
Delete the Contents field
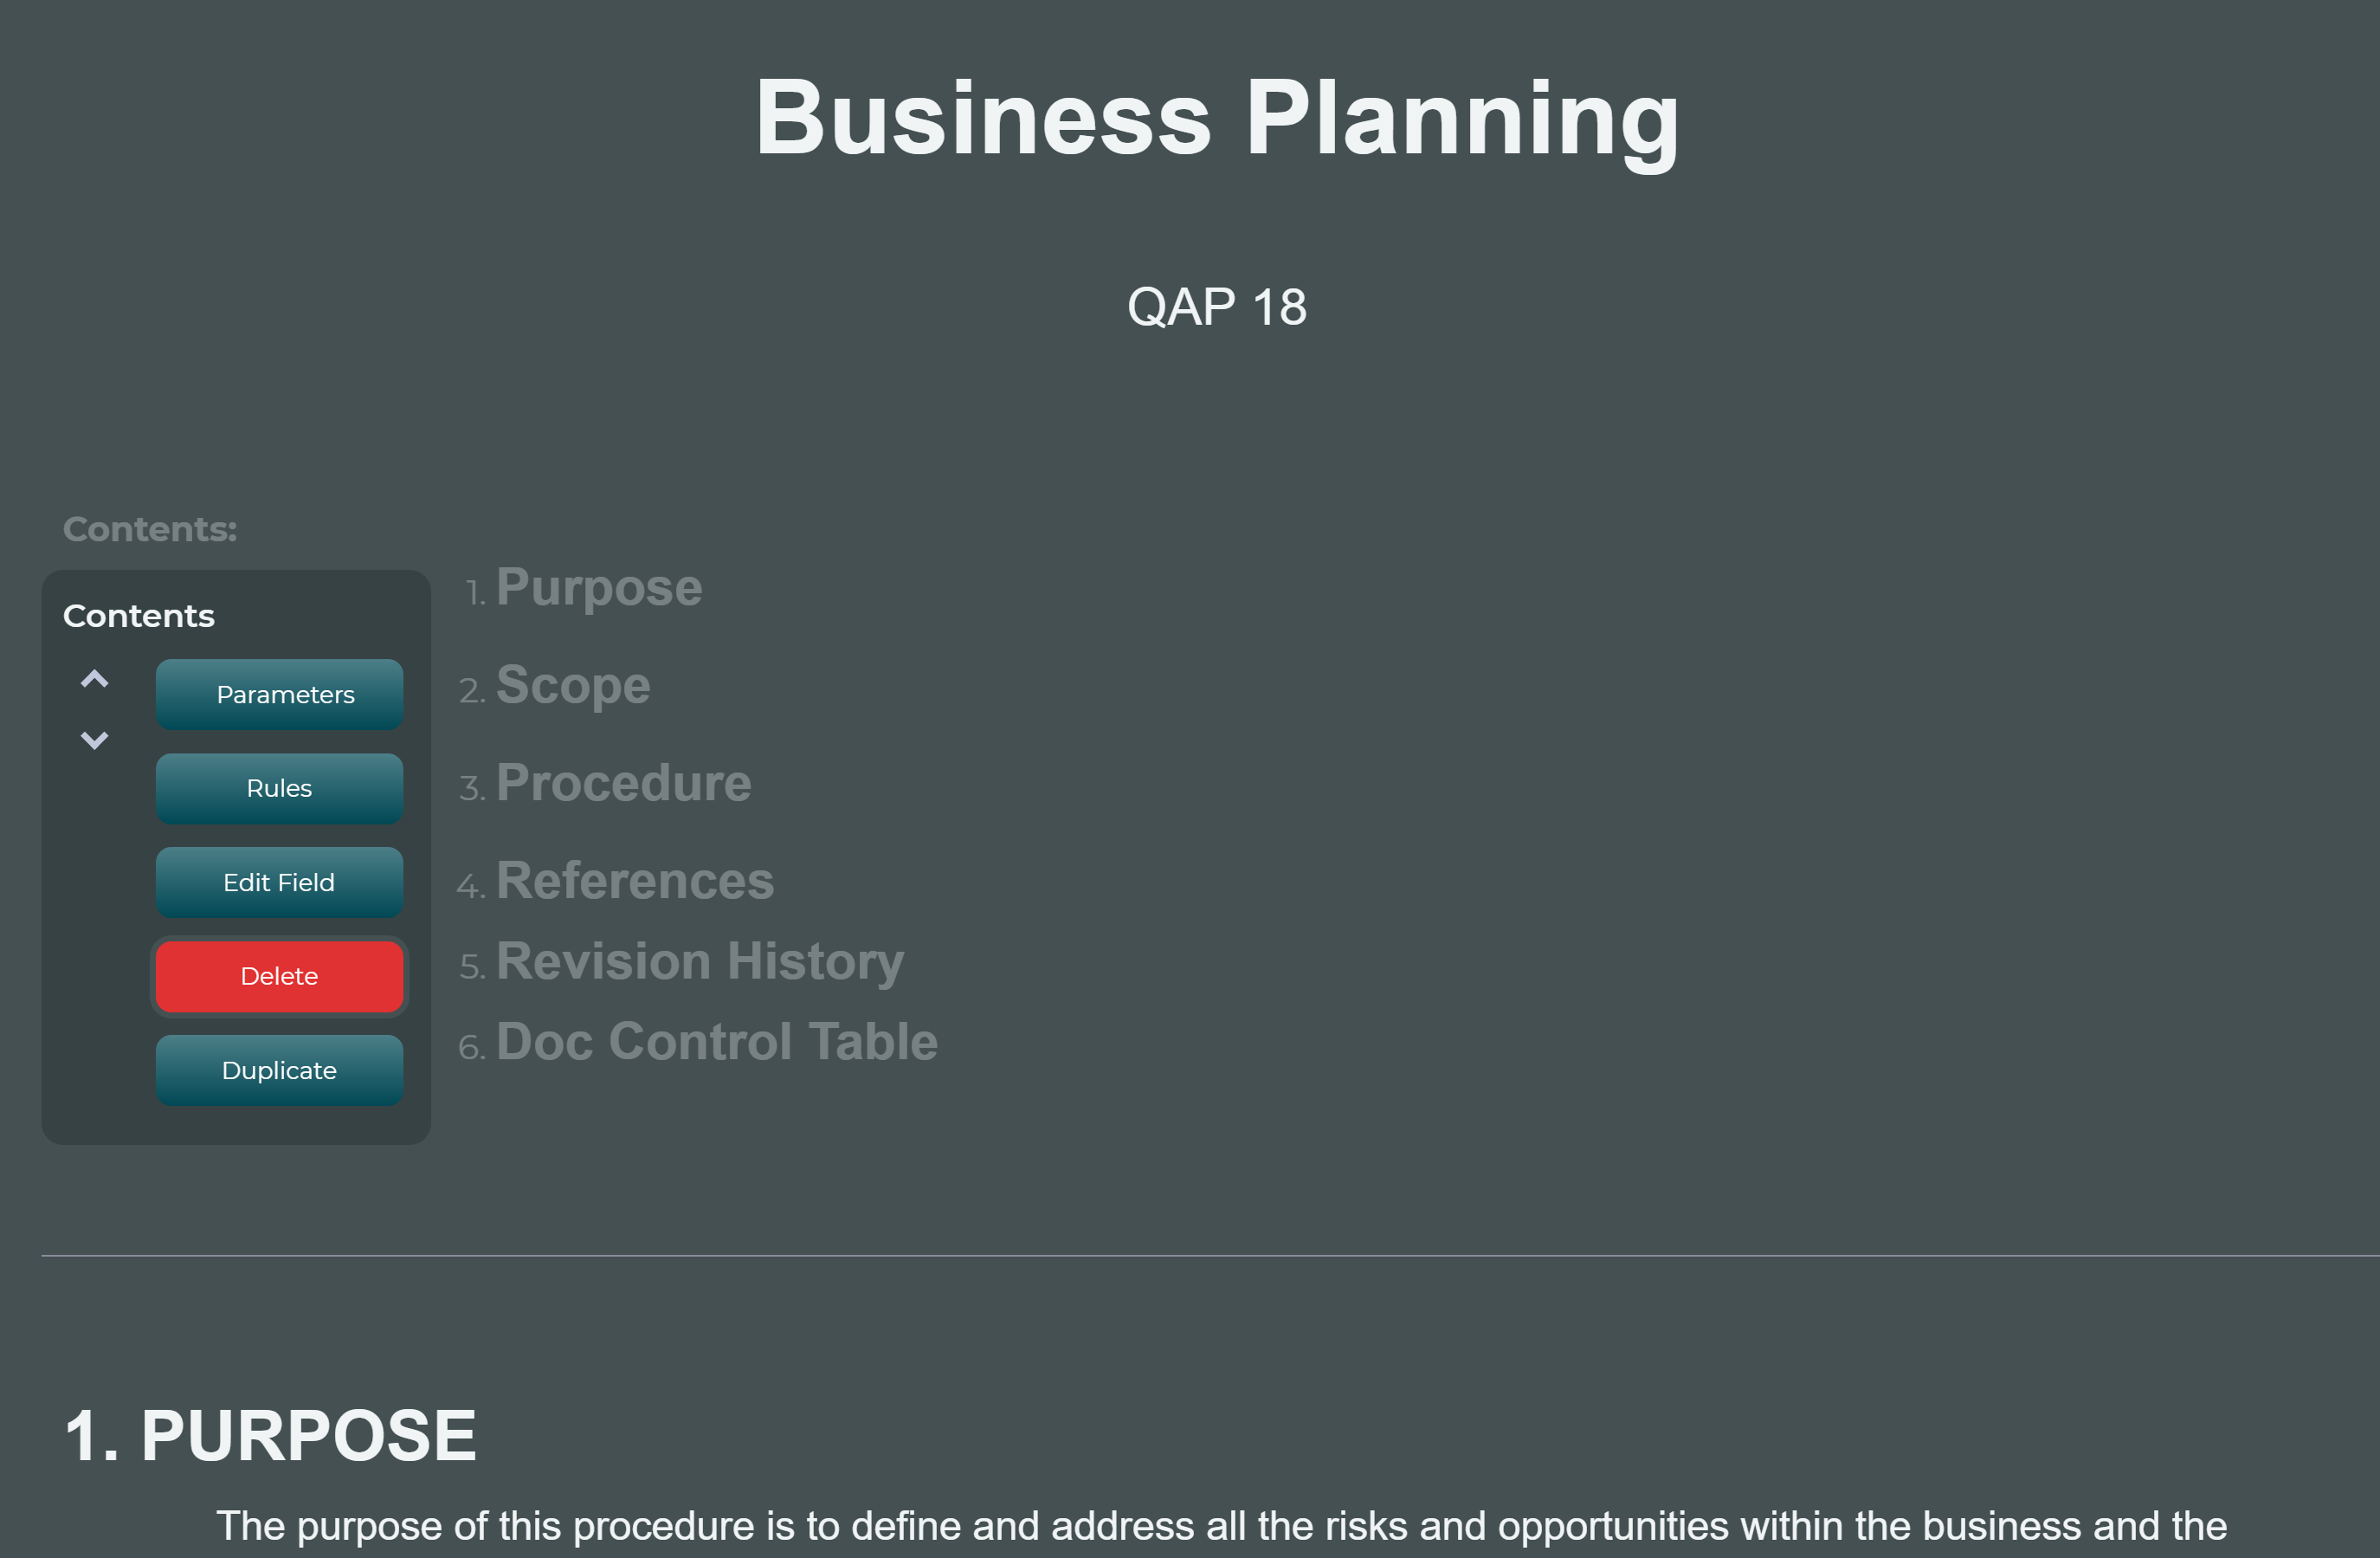click(279, 976)
